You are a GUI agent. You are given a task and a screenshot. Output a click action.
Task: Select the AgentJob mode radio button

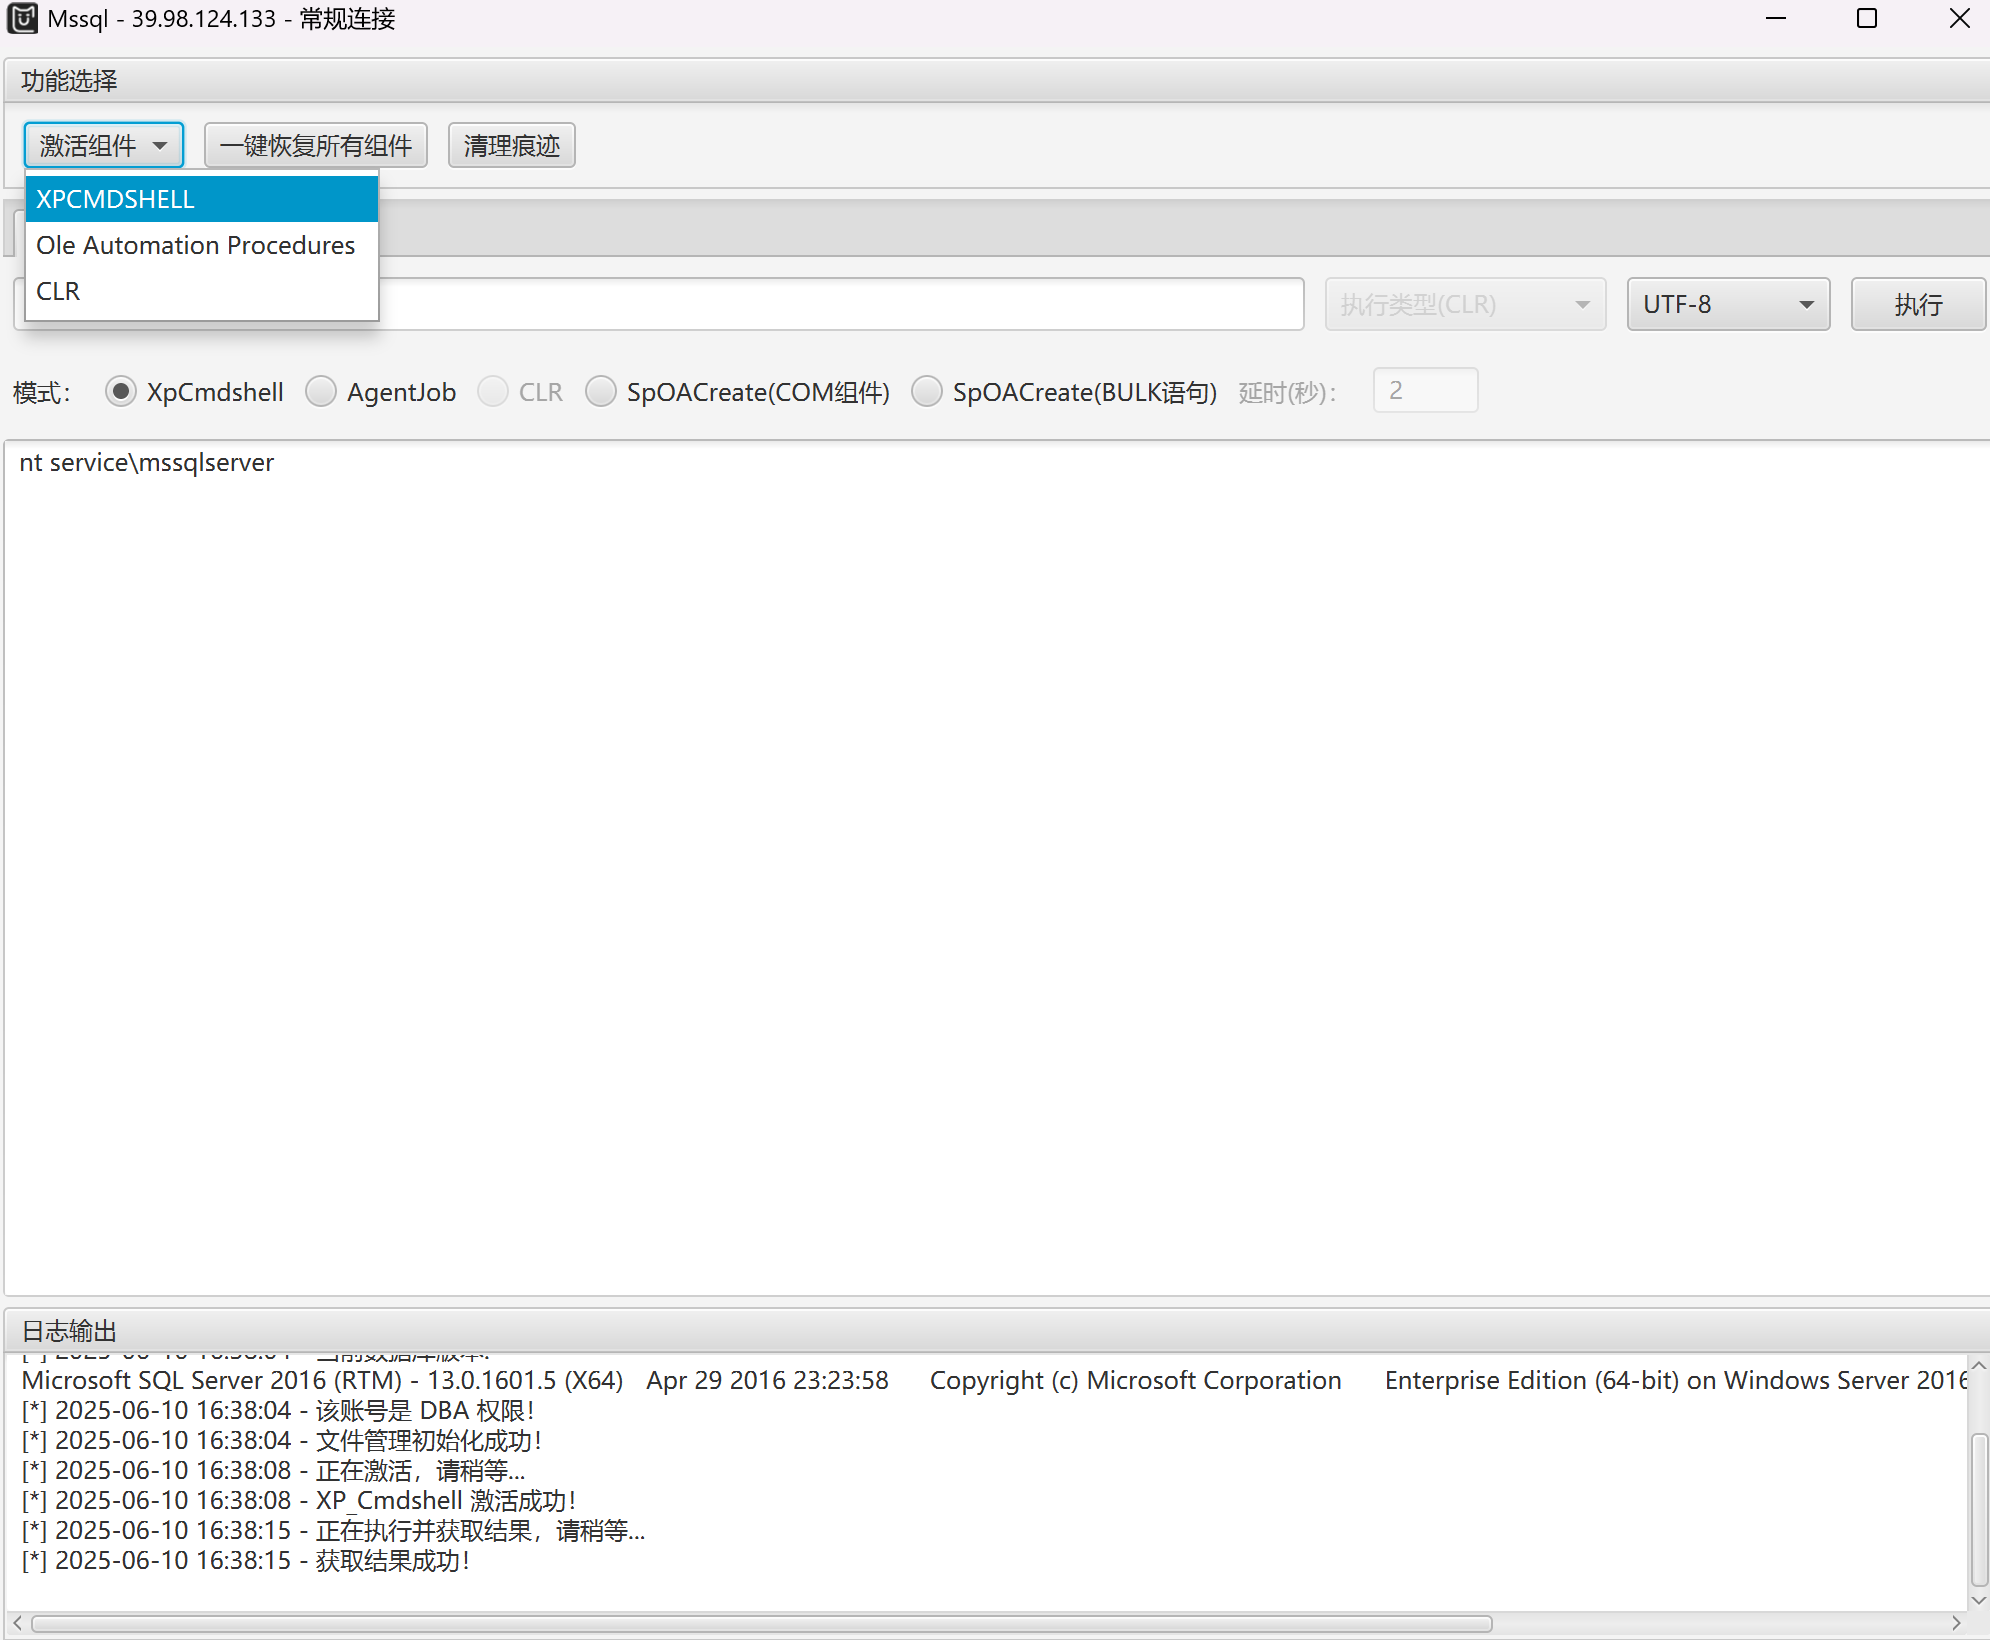321,392
